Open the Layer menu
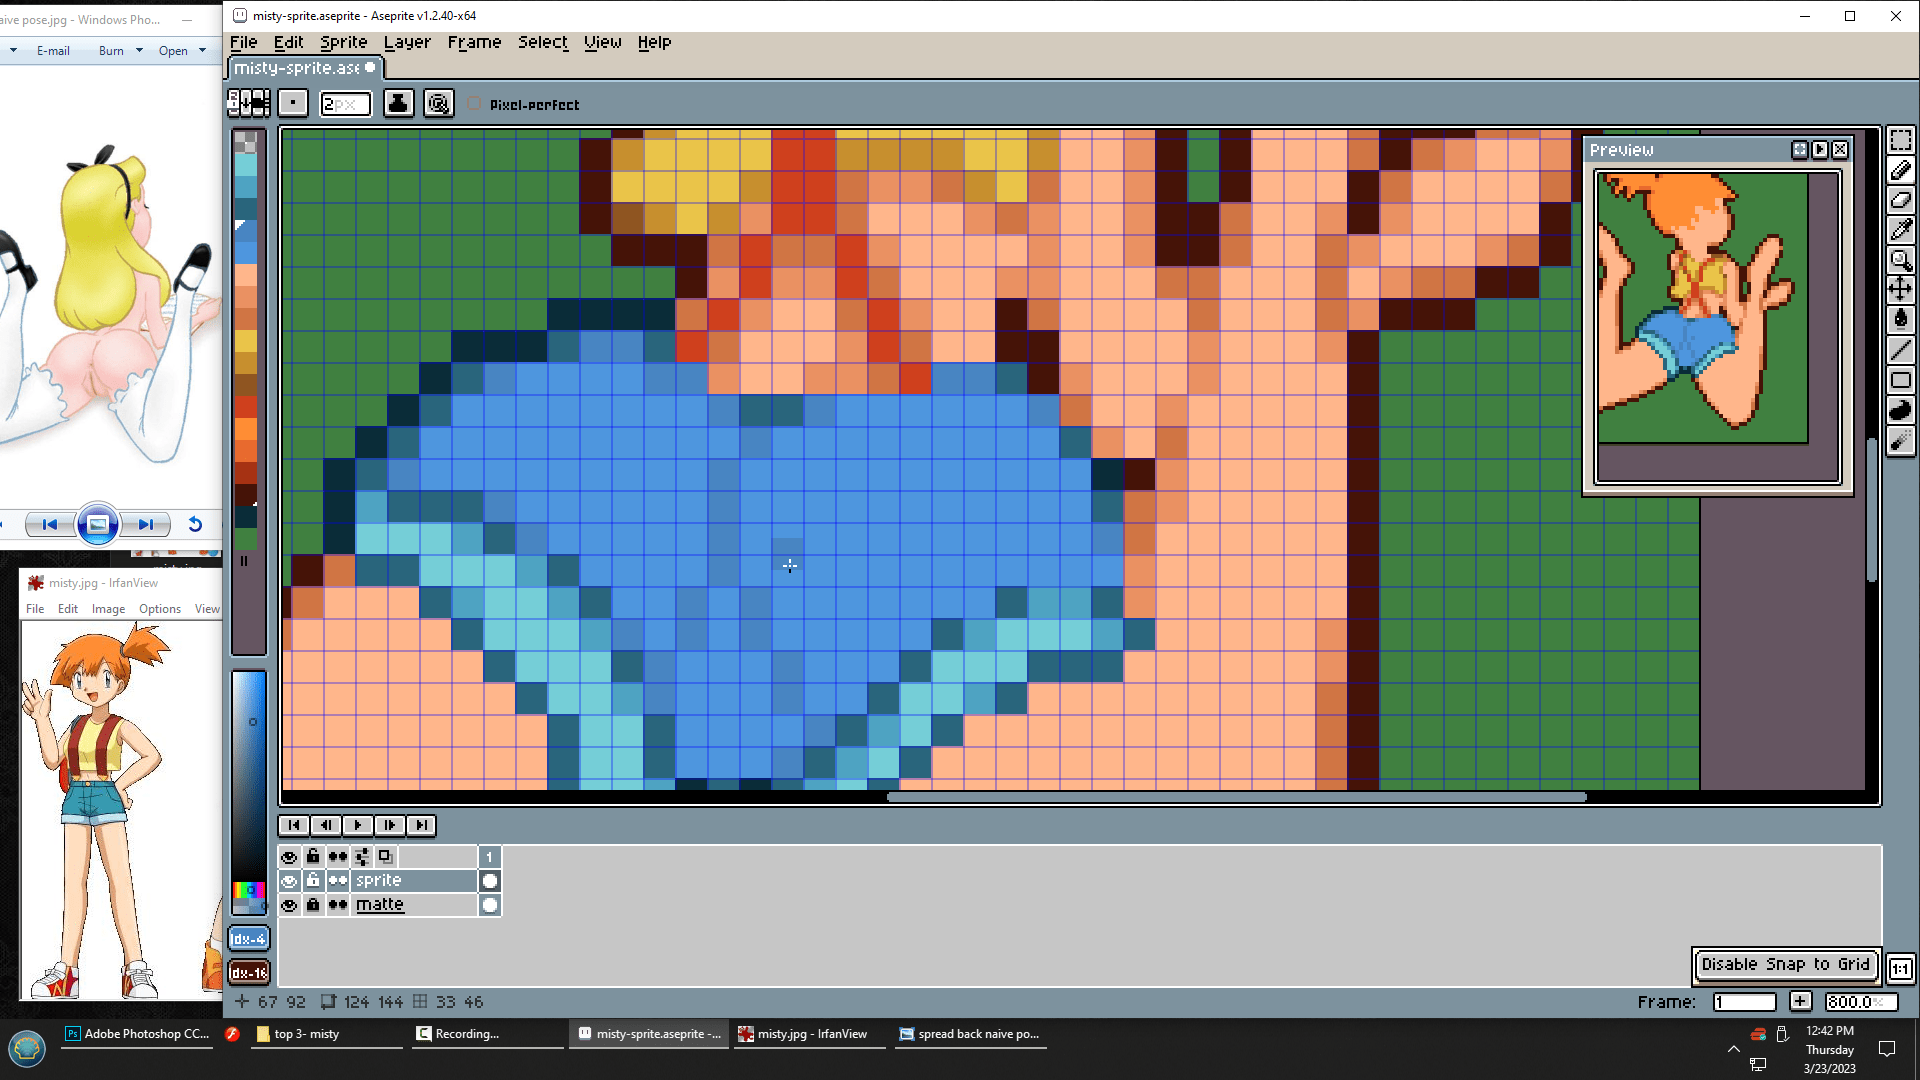 407,42
